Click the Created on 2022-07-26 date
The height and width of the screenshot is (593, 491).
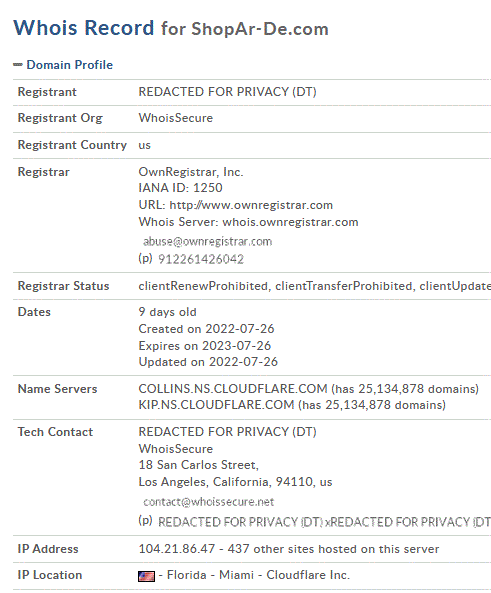[x=206, y=329]
